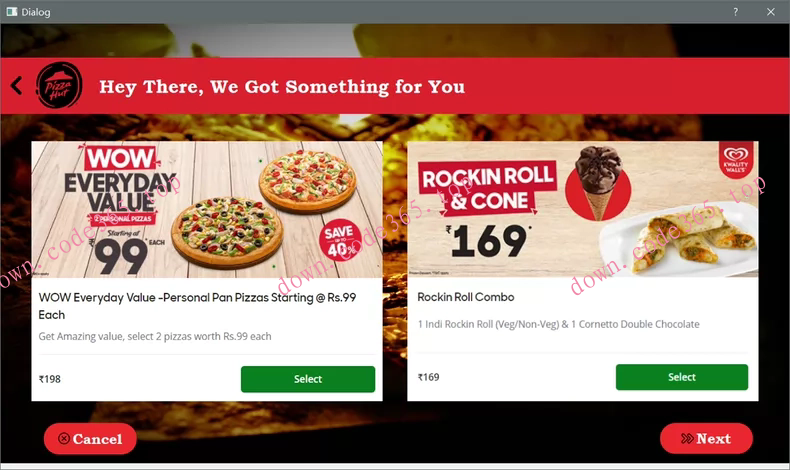Click the WOW Everyday Value pizza title text
Image resolution: width=790 pixels, height=470 pixels.
click(x=198, y=306)
